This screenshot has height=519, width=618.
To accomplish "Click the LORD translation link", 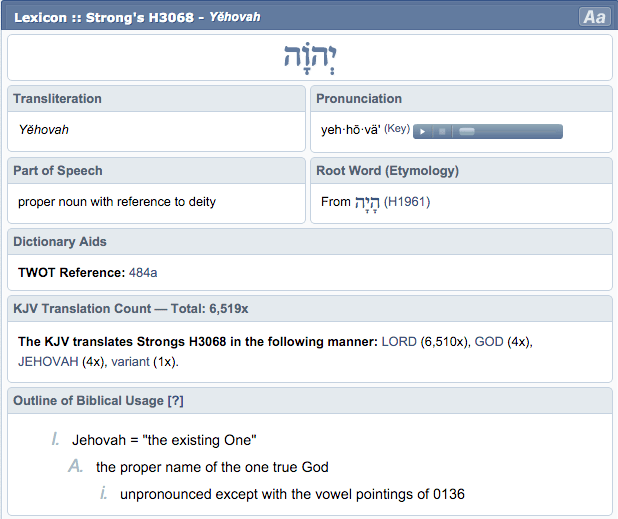I will pyautogui.click(x=399, y=341).
